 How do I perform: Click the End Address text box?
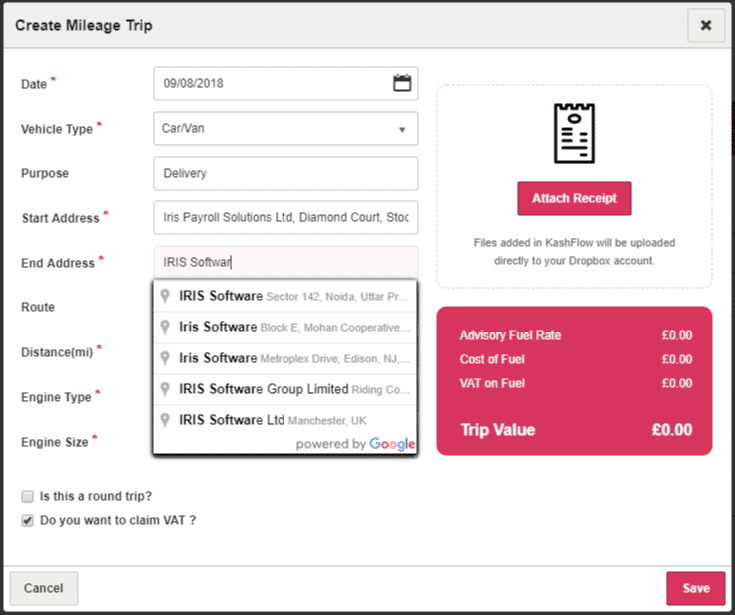coord(286,263)
